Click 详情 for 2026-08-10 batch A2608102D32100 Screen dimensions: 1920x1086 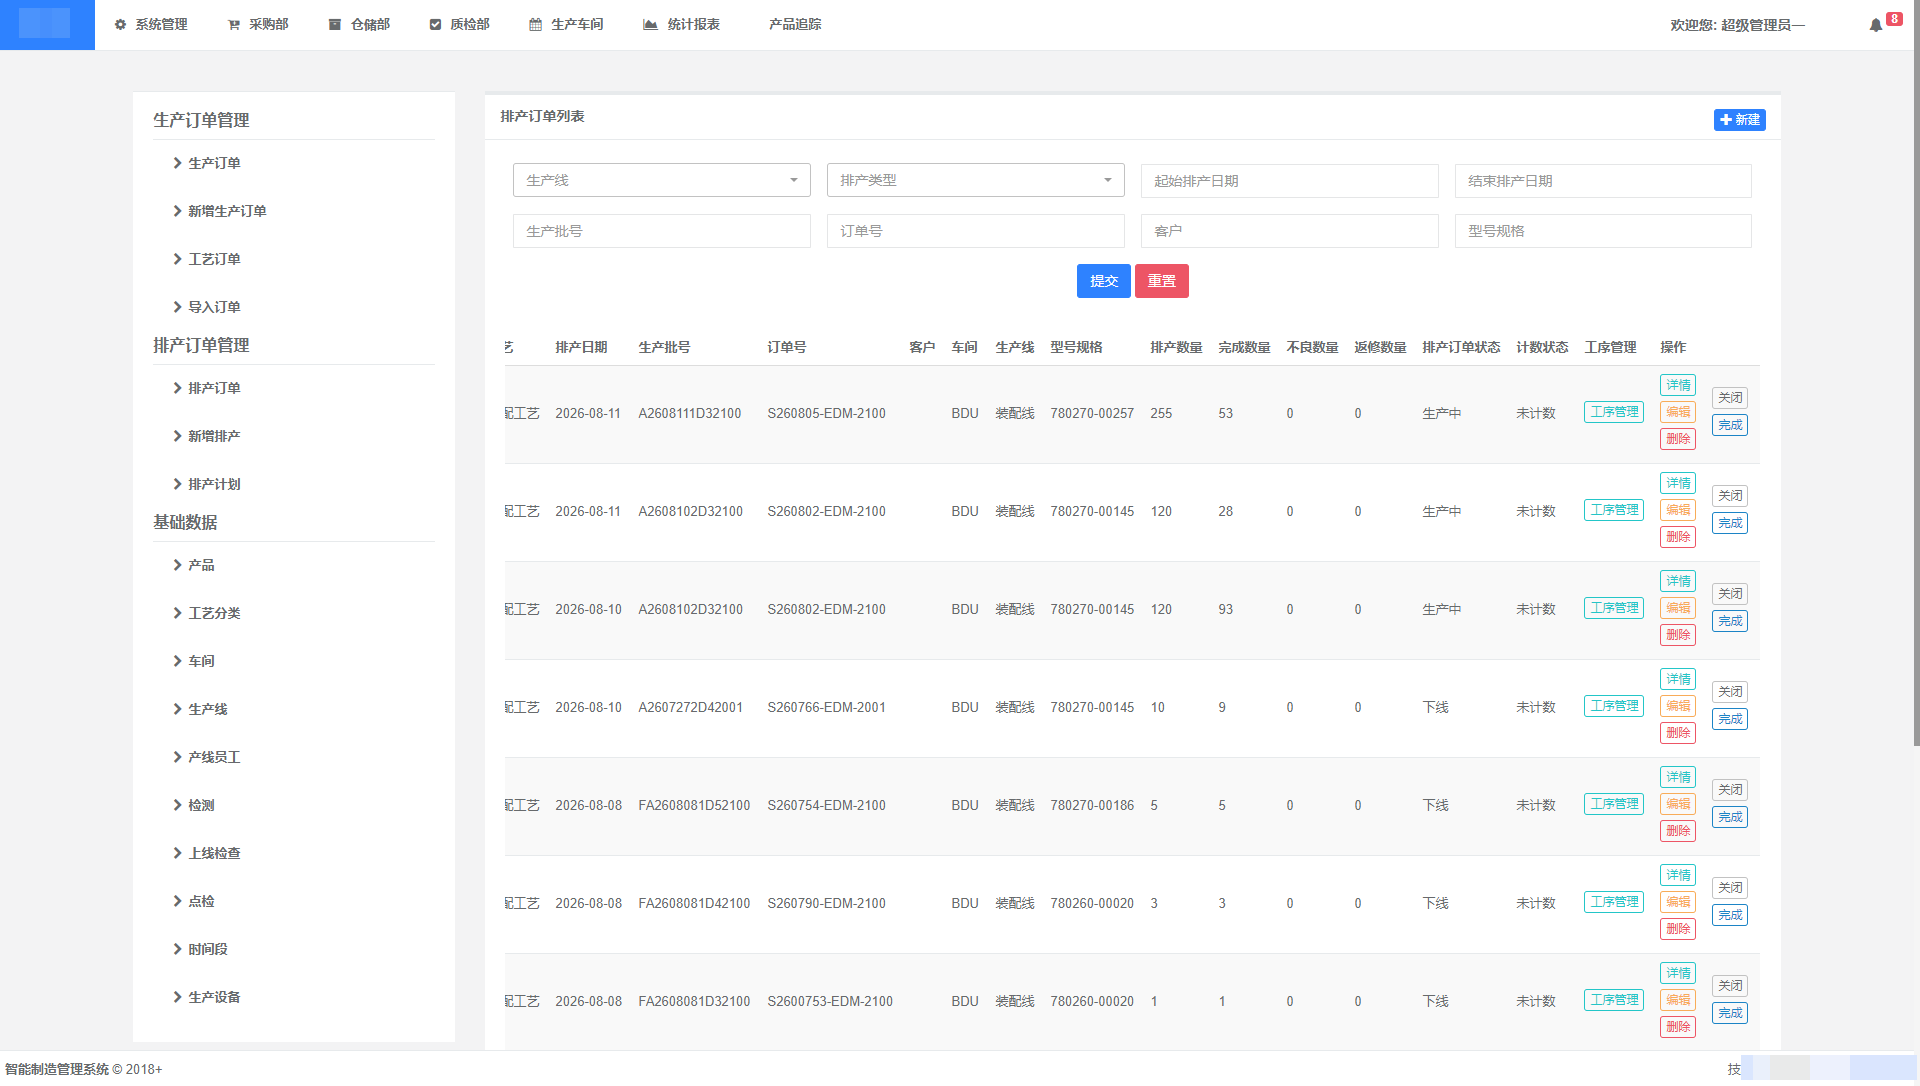click(1678, 581)
